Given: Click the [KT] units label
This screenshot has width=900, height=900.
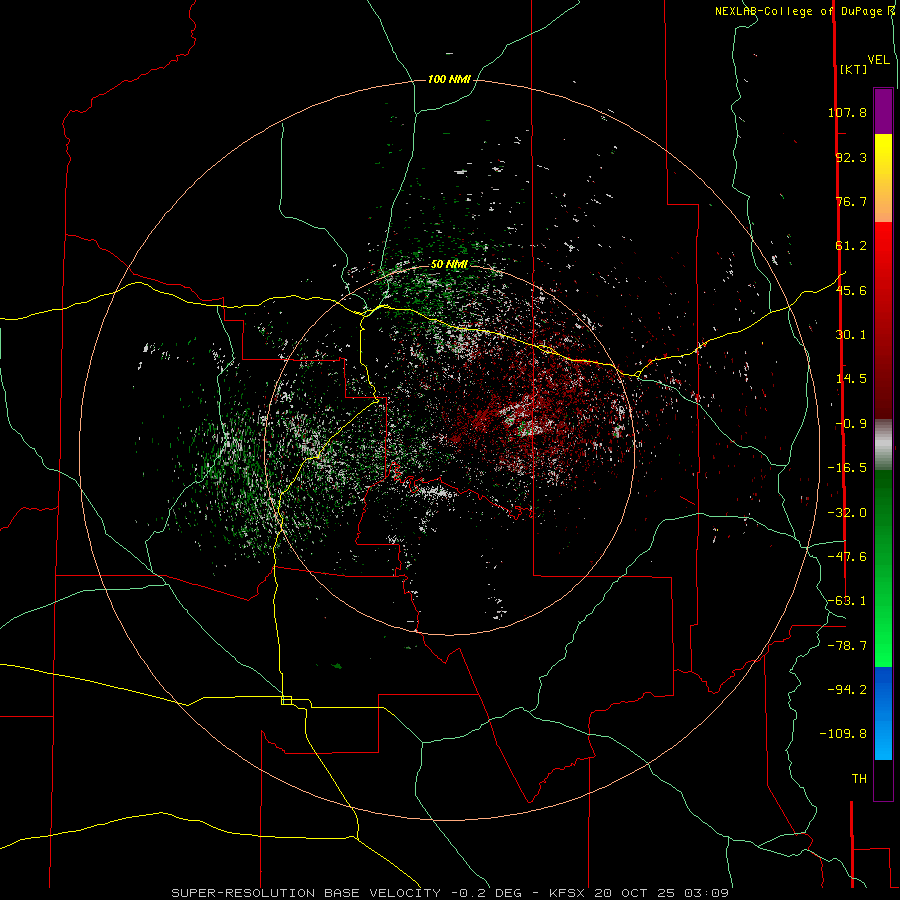Looking at the screenshot, I should 853,69.
